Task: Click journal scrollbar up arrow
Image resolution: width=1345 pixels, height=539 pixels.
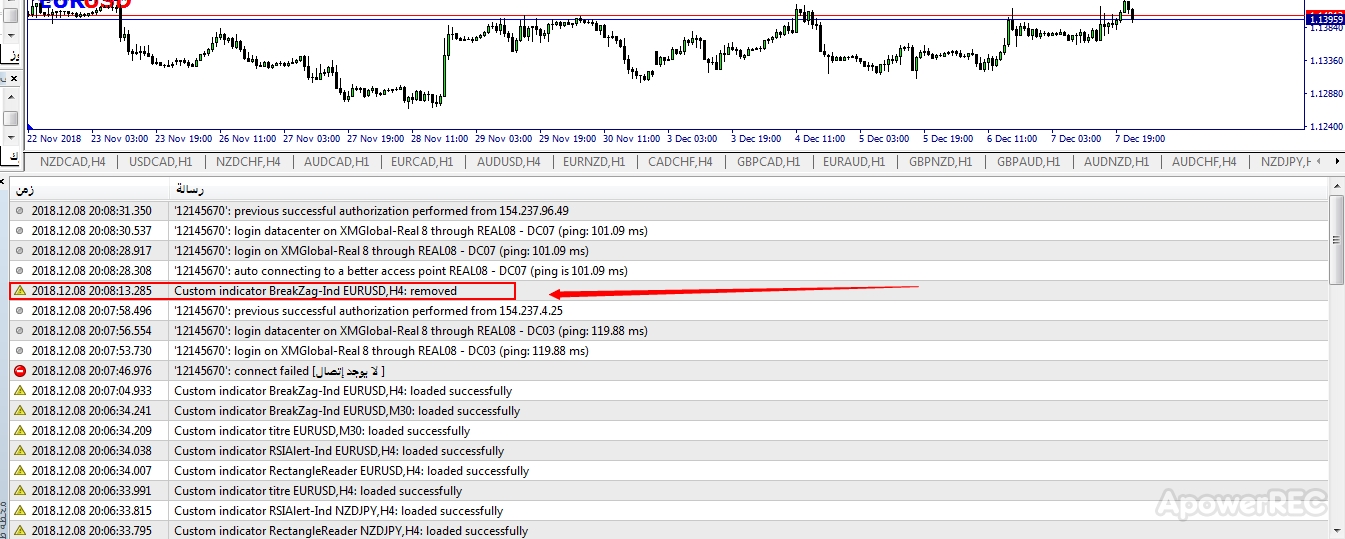Action: (x=1336, y=187)
